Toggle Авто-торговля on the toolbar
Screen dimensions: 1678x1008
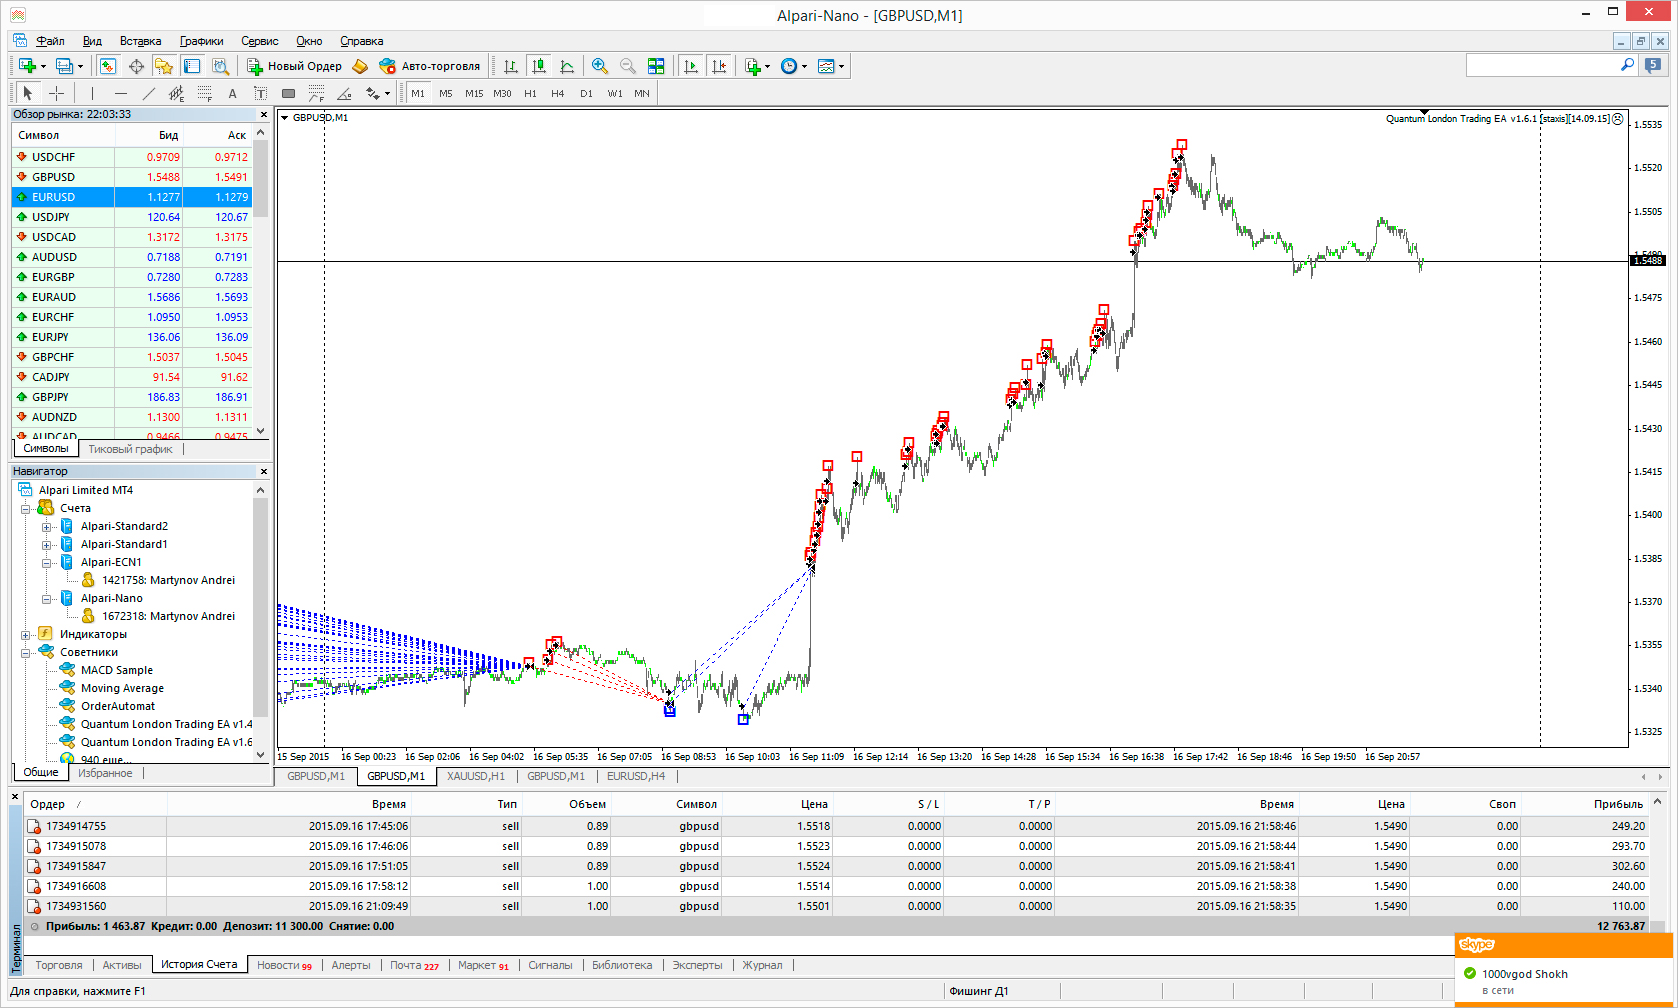tap(430, 66)
